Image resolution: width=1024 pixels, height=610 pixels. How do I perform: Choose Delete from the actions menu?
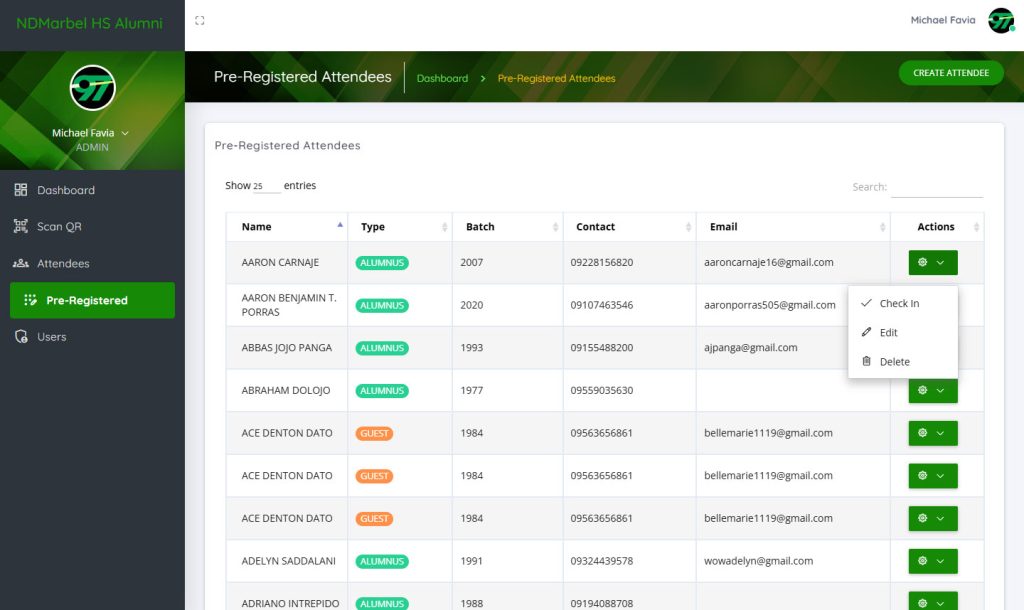[x=894, y=362]
